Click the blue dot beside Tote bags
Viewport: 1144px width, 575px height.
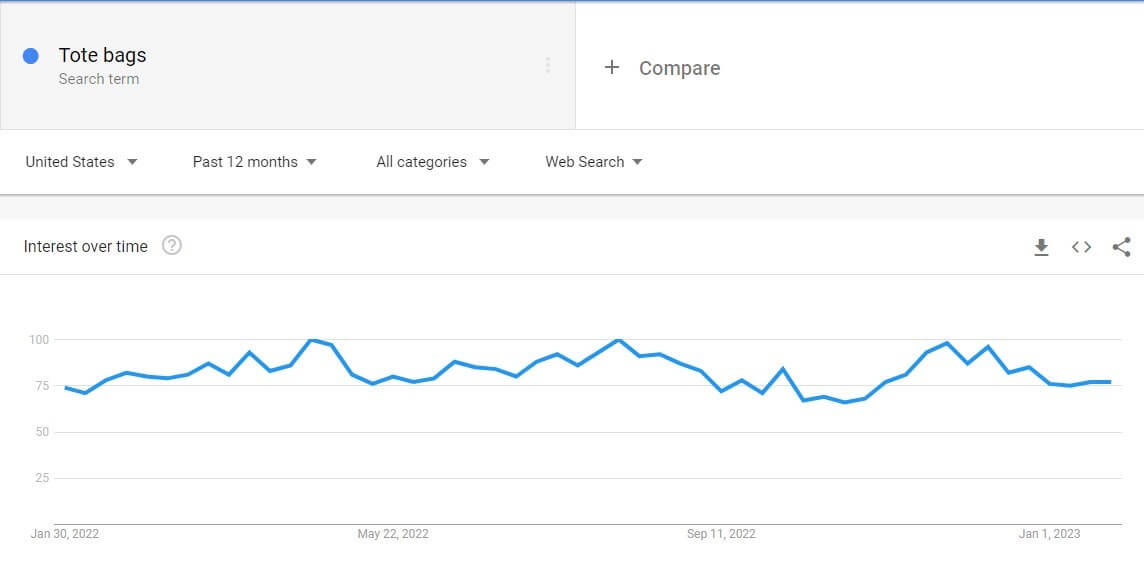pyautogui.click(x=31, y=56)
